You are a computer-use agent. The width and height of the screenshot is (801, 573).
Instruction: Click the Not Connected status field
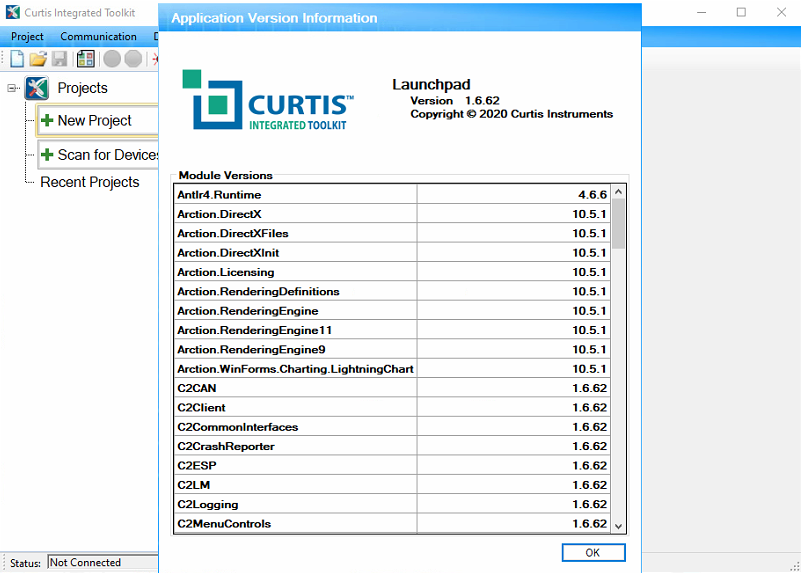pyautogui.click(x=103, y=562)
